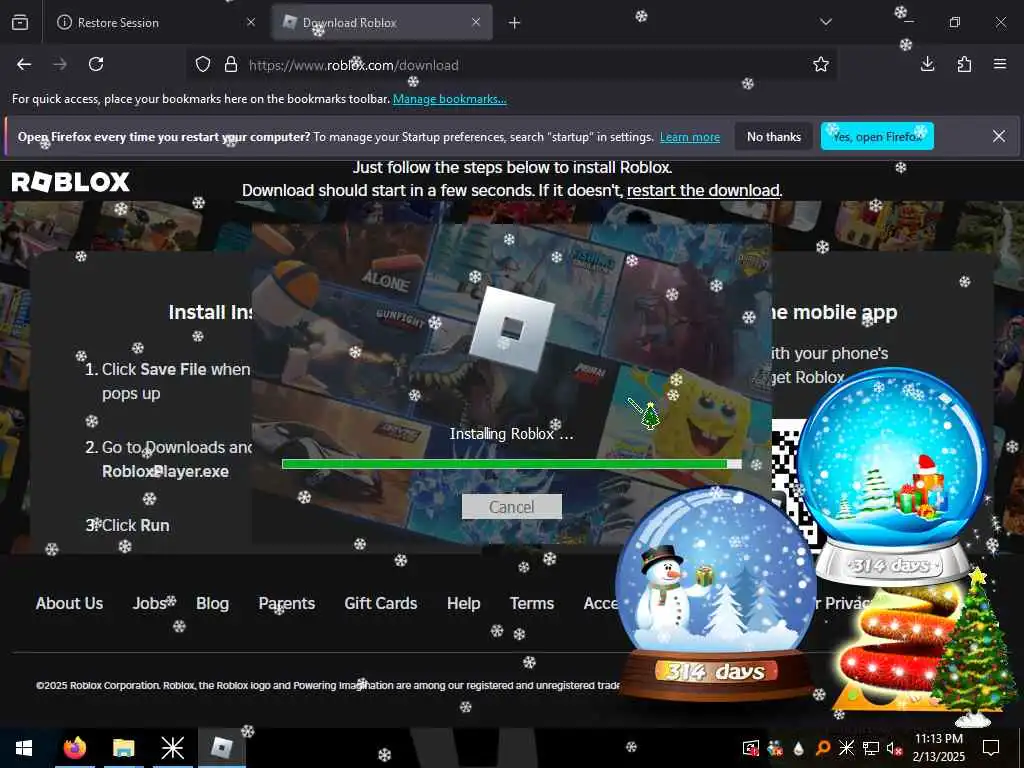Image resolution: width=1024 pixels, height=768 pixels.
Task: Click the gifts snow globe widget
Action: (891, 473)
